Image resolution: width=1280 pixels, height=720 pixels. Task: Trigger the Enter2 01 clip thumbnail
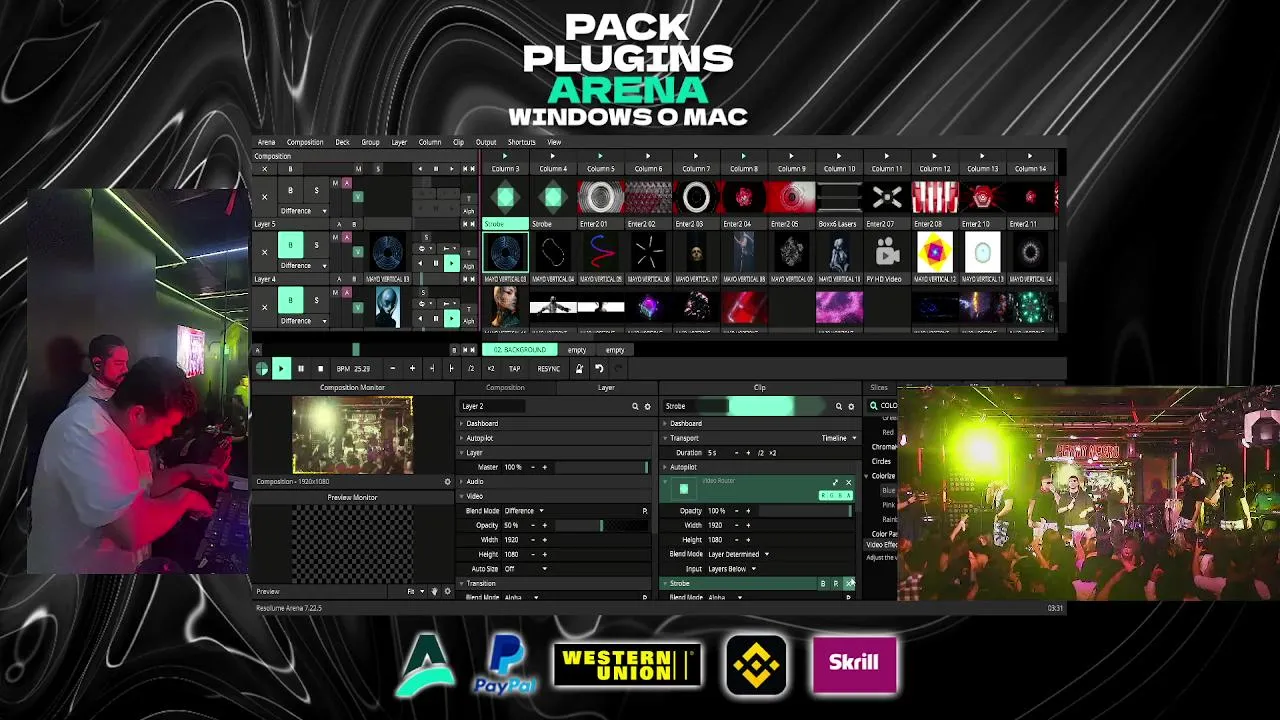click(x=600, y=197)
